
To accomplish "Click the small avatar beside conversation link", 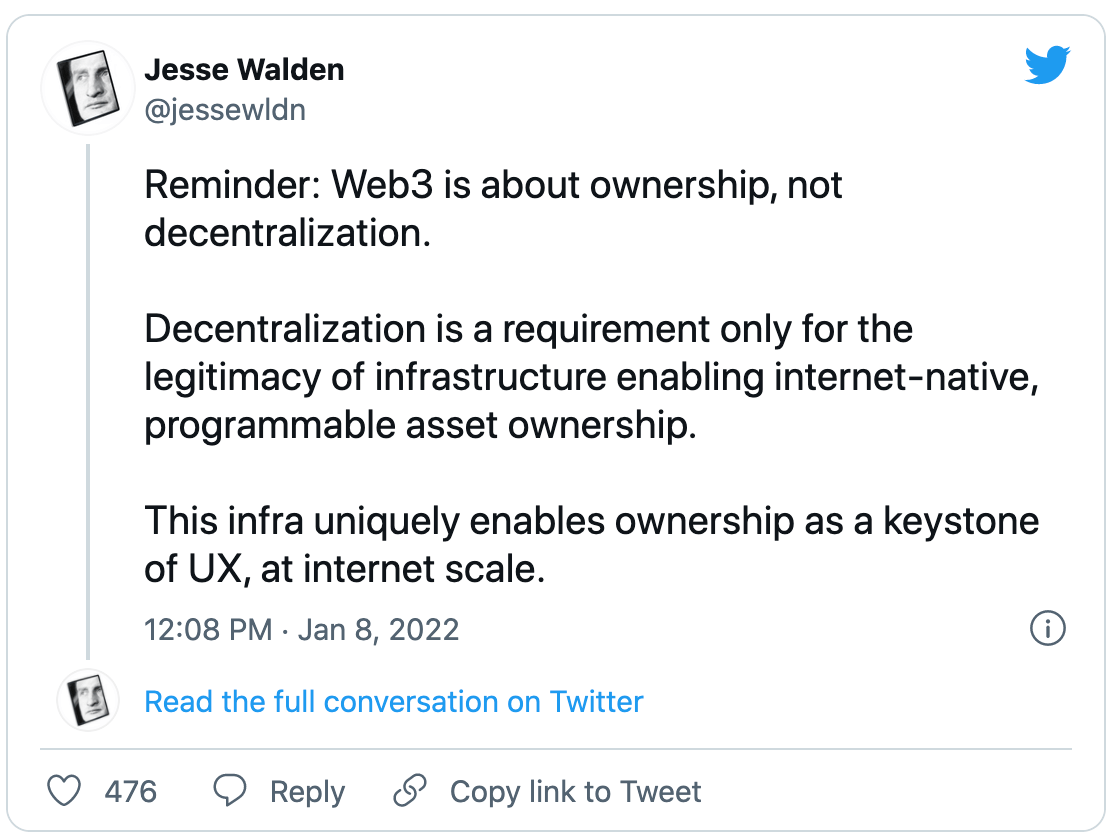I will click(88, 699).
